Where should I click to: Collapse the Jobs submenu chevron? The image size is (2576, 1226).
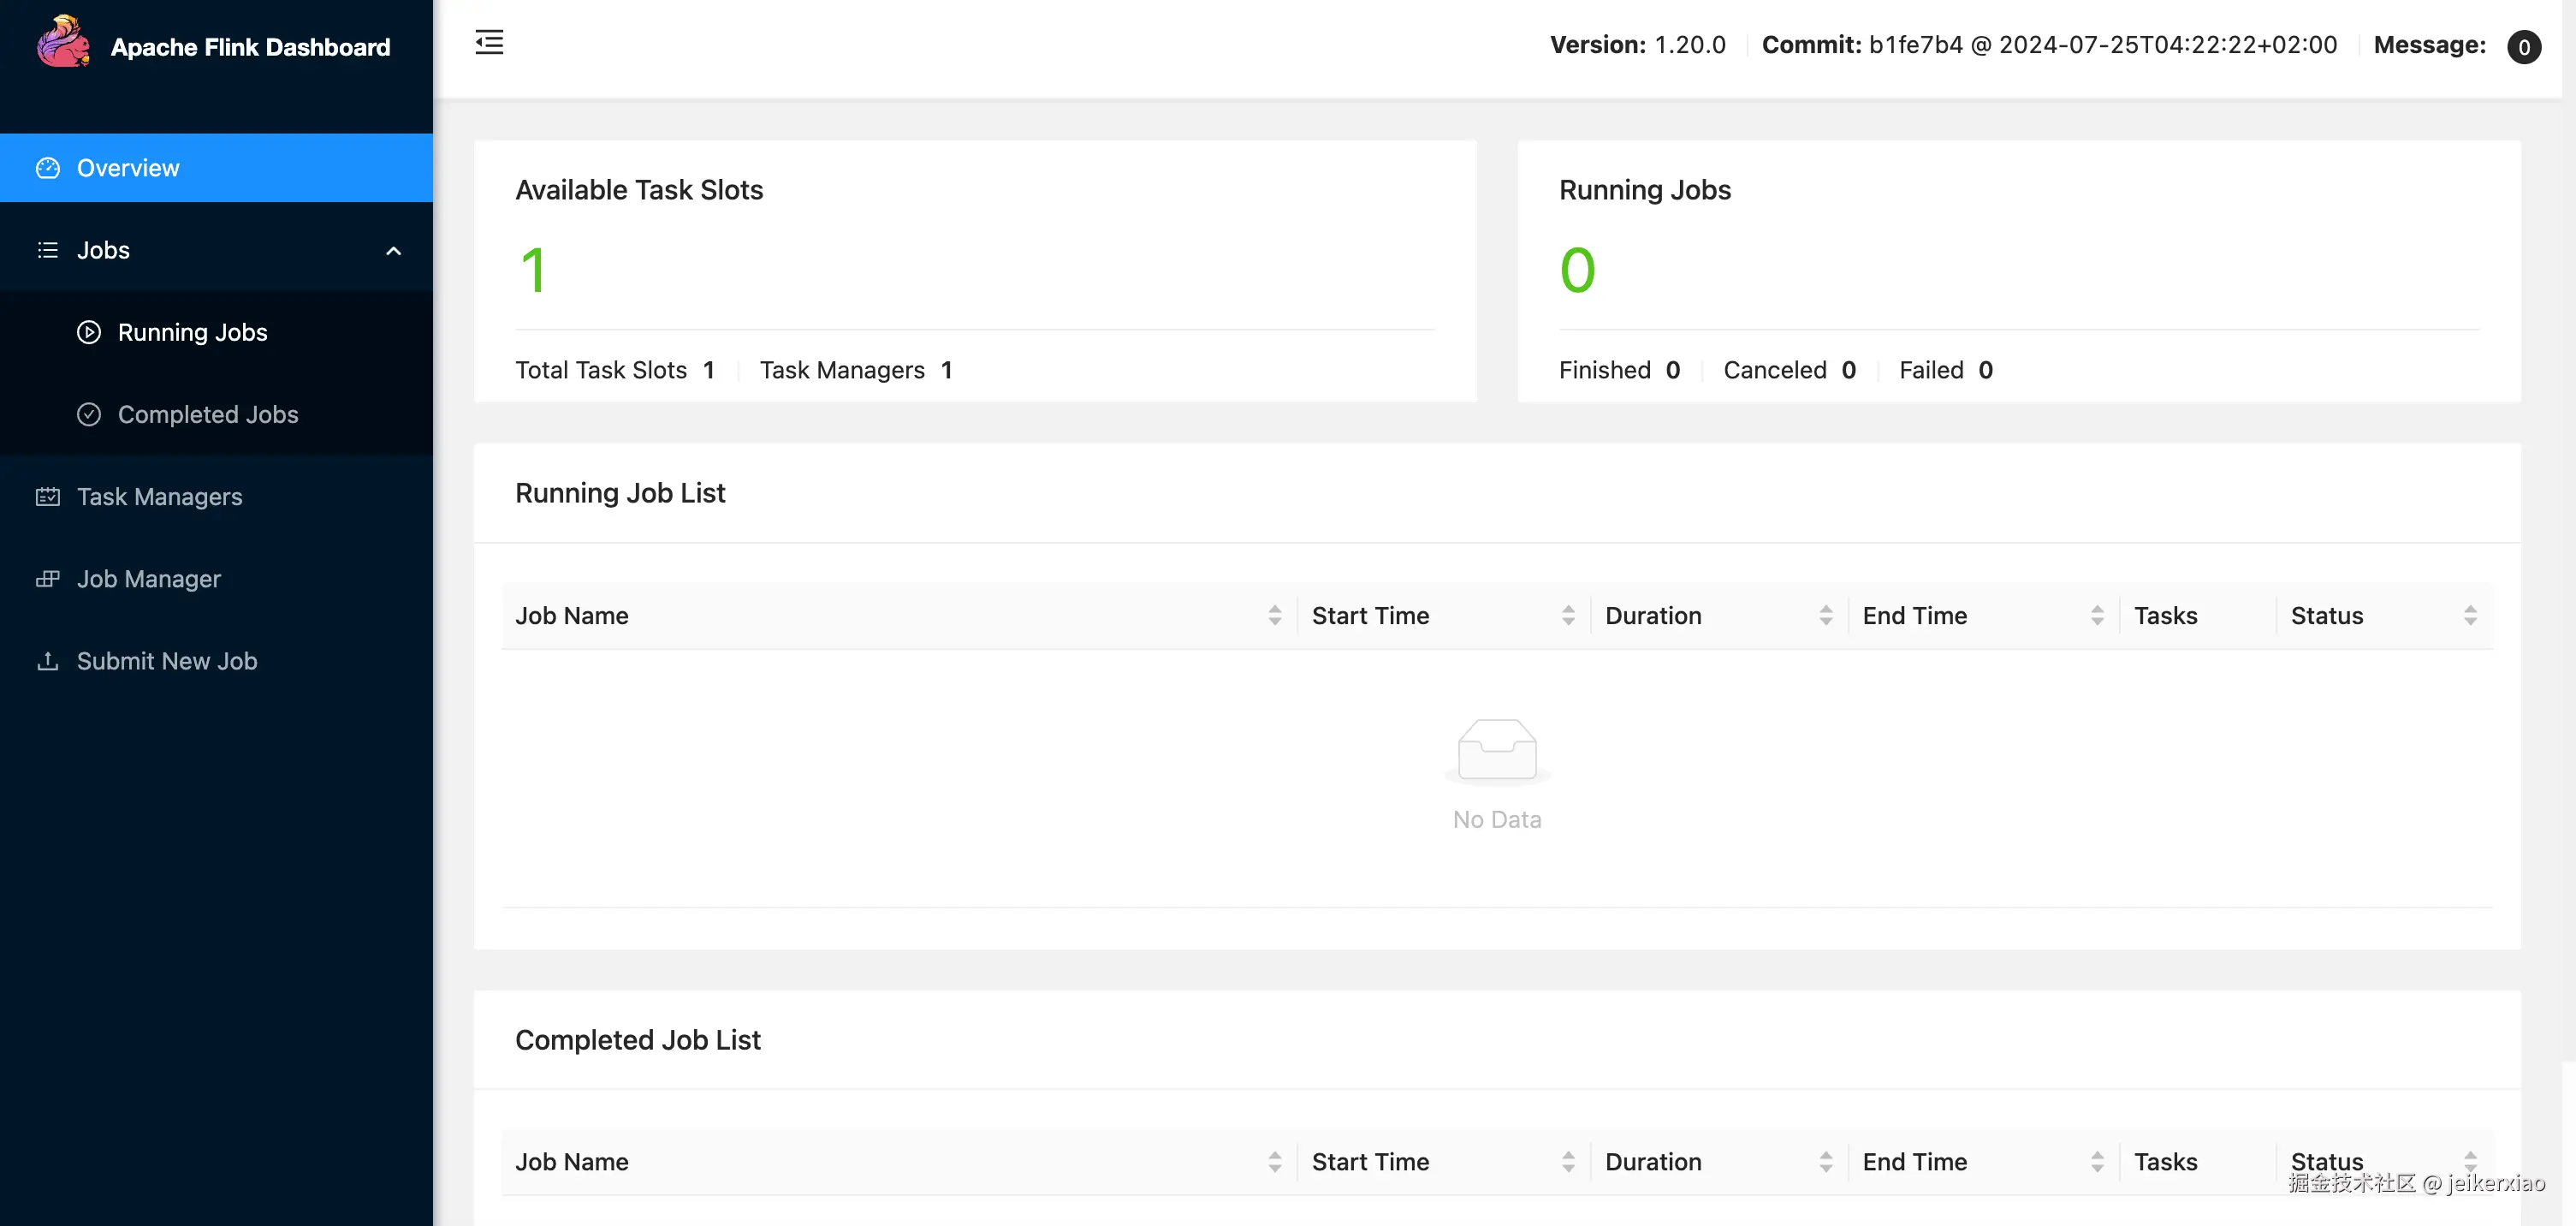pos(393,251)
